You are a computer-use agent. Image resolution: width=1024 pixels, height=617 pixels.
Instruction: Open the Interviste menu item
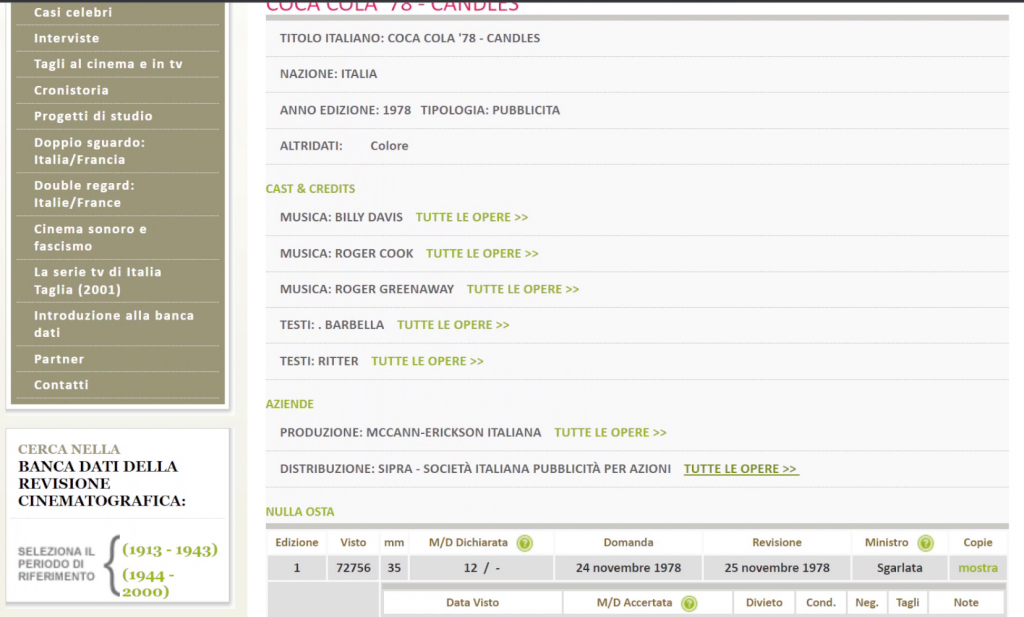click(x=67, y=38)
